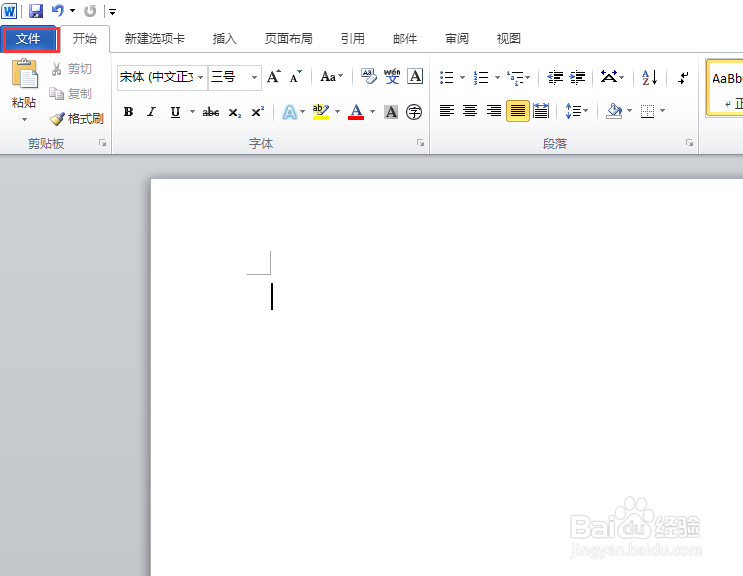Click the Undo arrow icon

click(x=58, y=10)
